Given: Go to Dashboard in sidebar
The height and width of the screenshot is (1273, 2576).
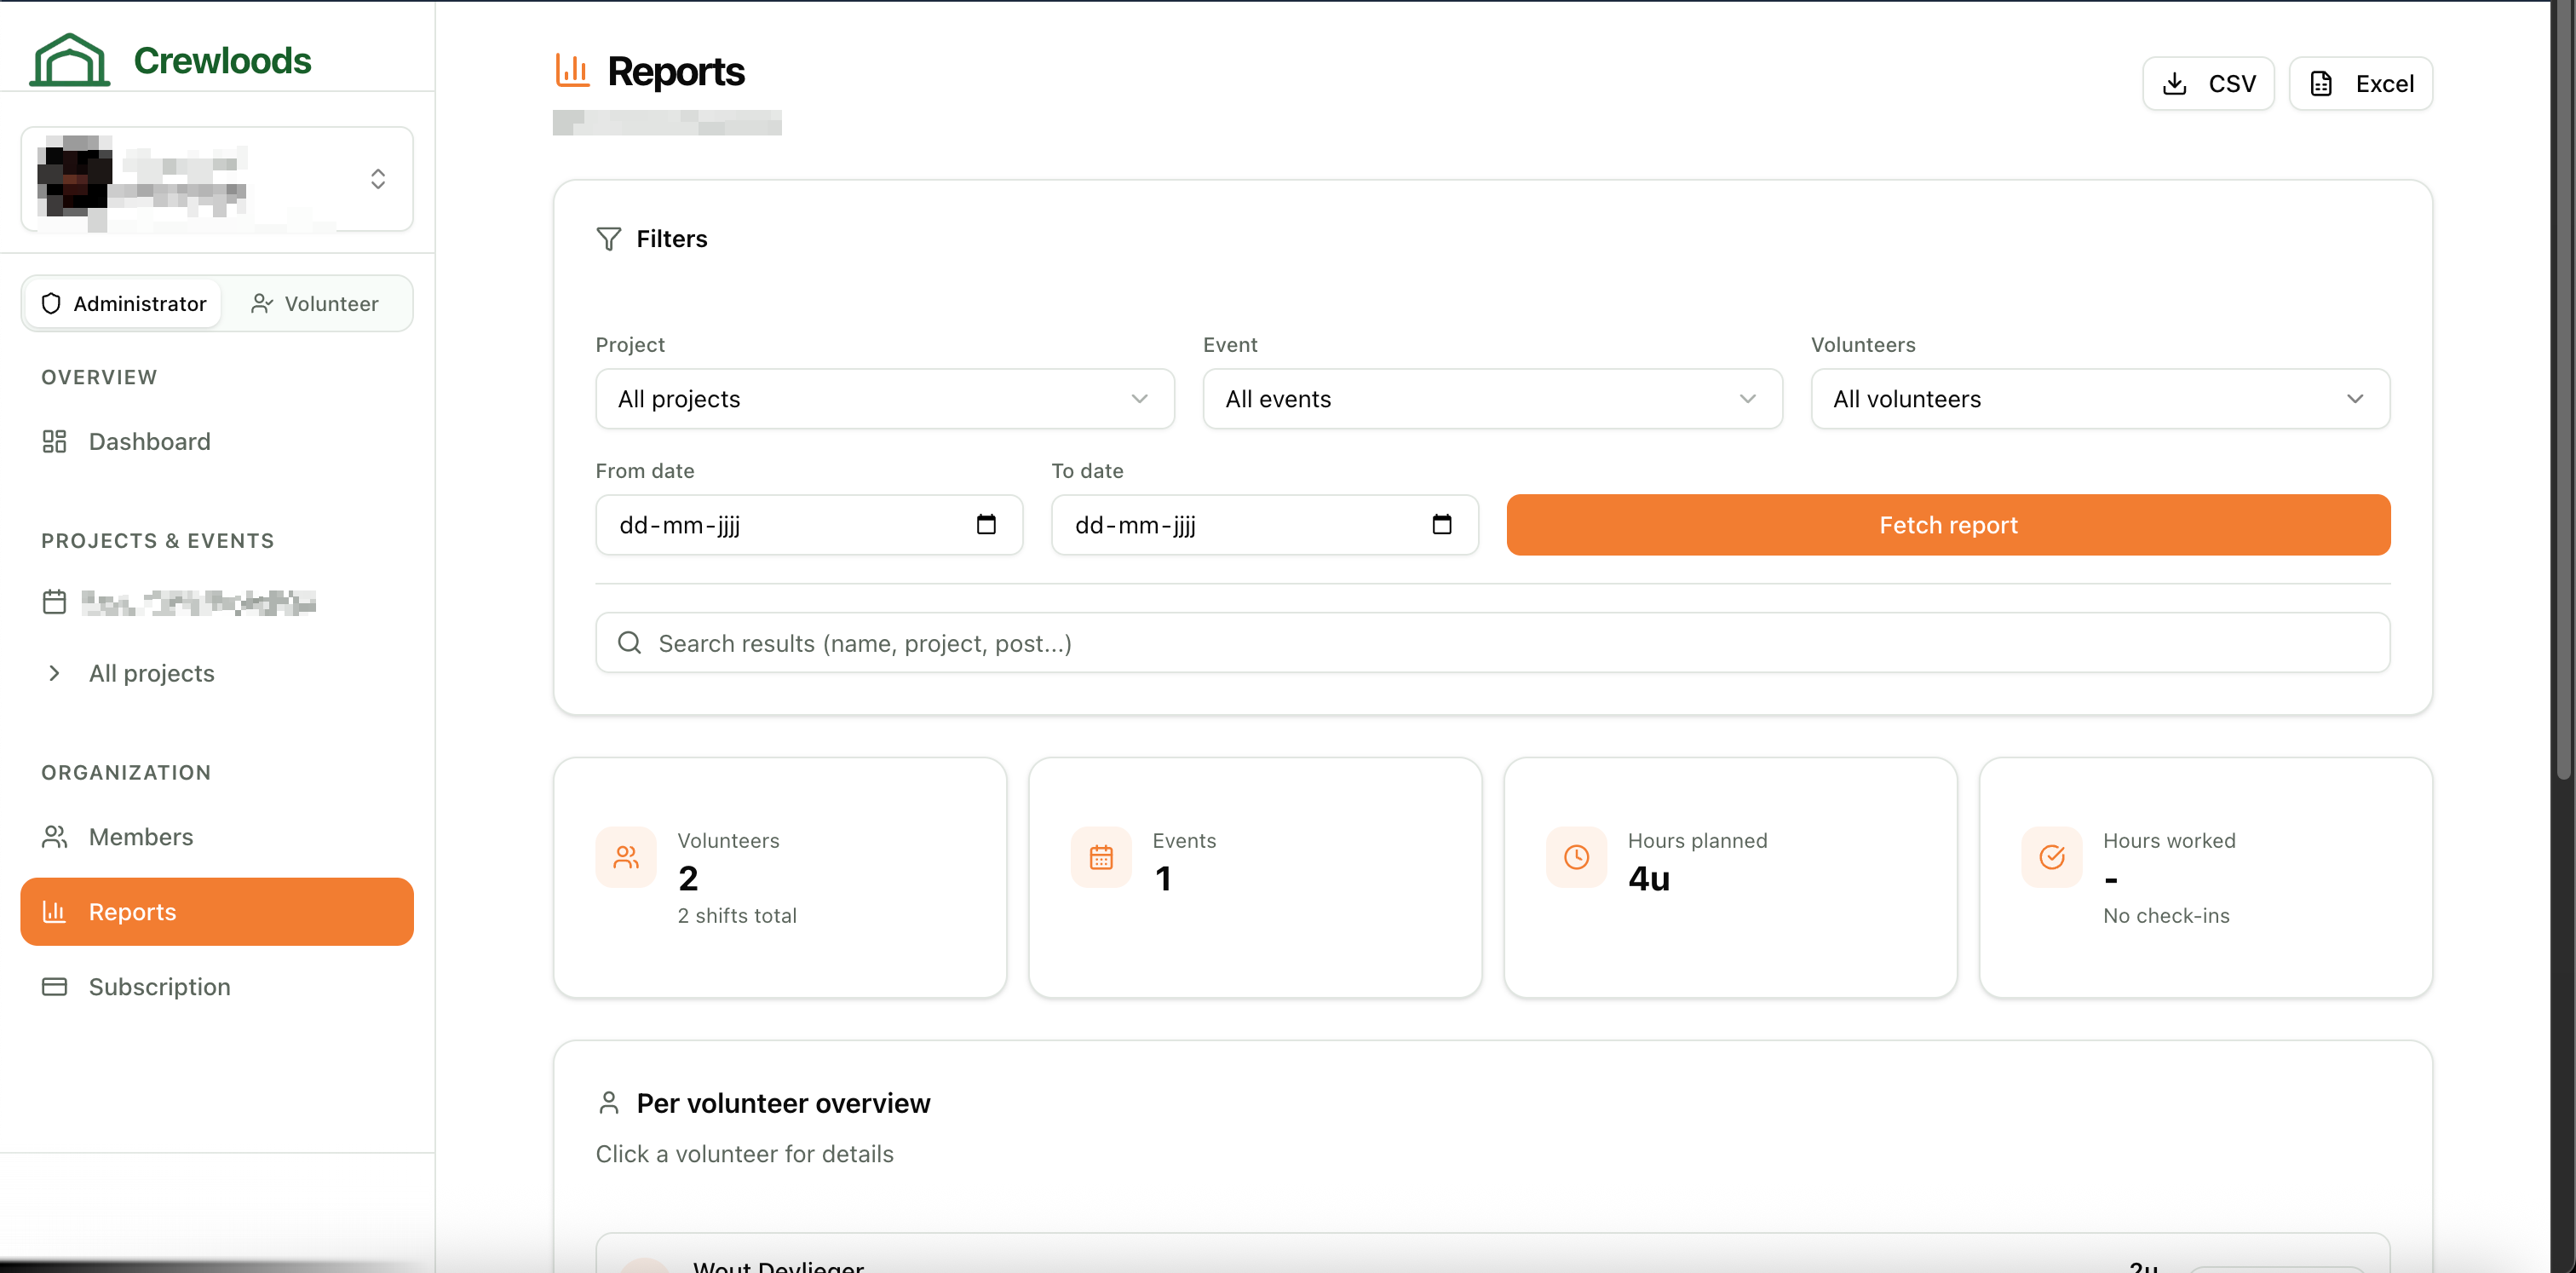Looking at the screenshot, I should 149,442.
